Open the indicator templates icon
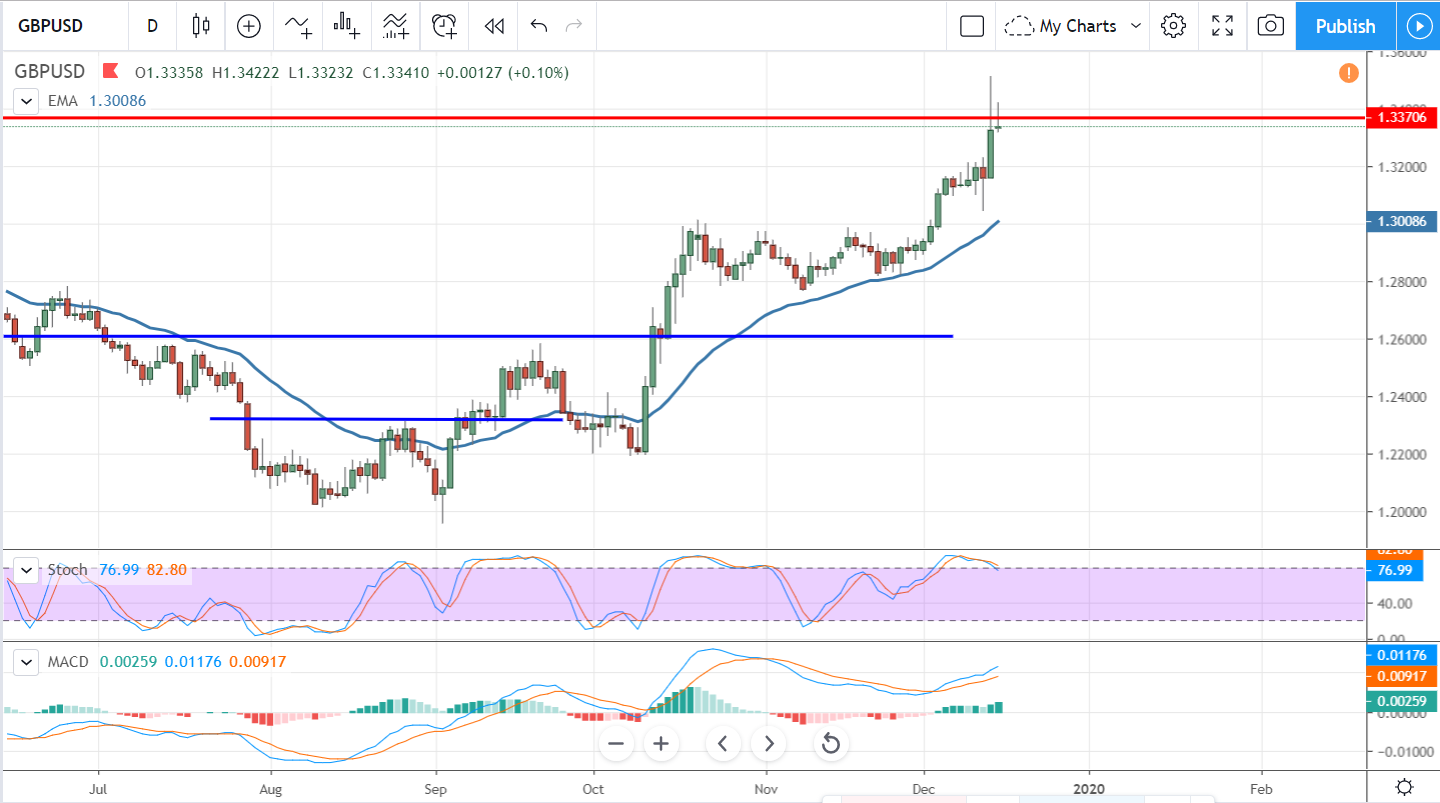Screen dimensions: 1440x803 coord(395,26)
